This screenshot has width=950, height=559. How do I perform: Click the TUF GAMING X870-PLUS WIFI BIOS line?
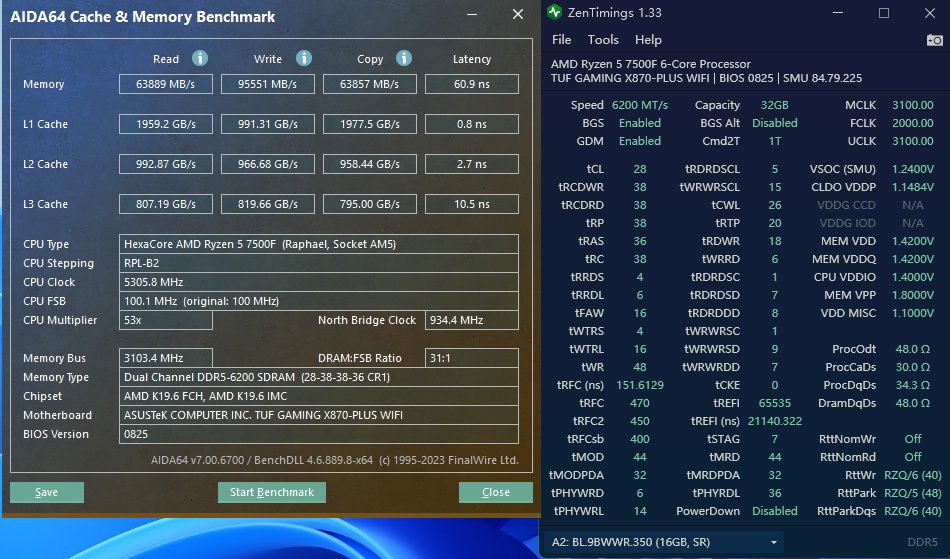[706, 78]
